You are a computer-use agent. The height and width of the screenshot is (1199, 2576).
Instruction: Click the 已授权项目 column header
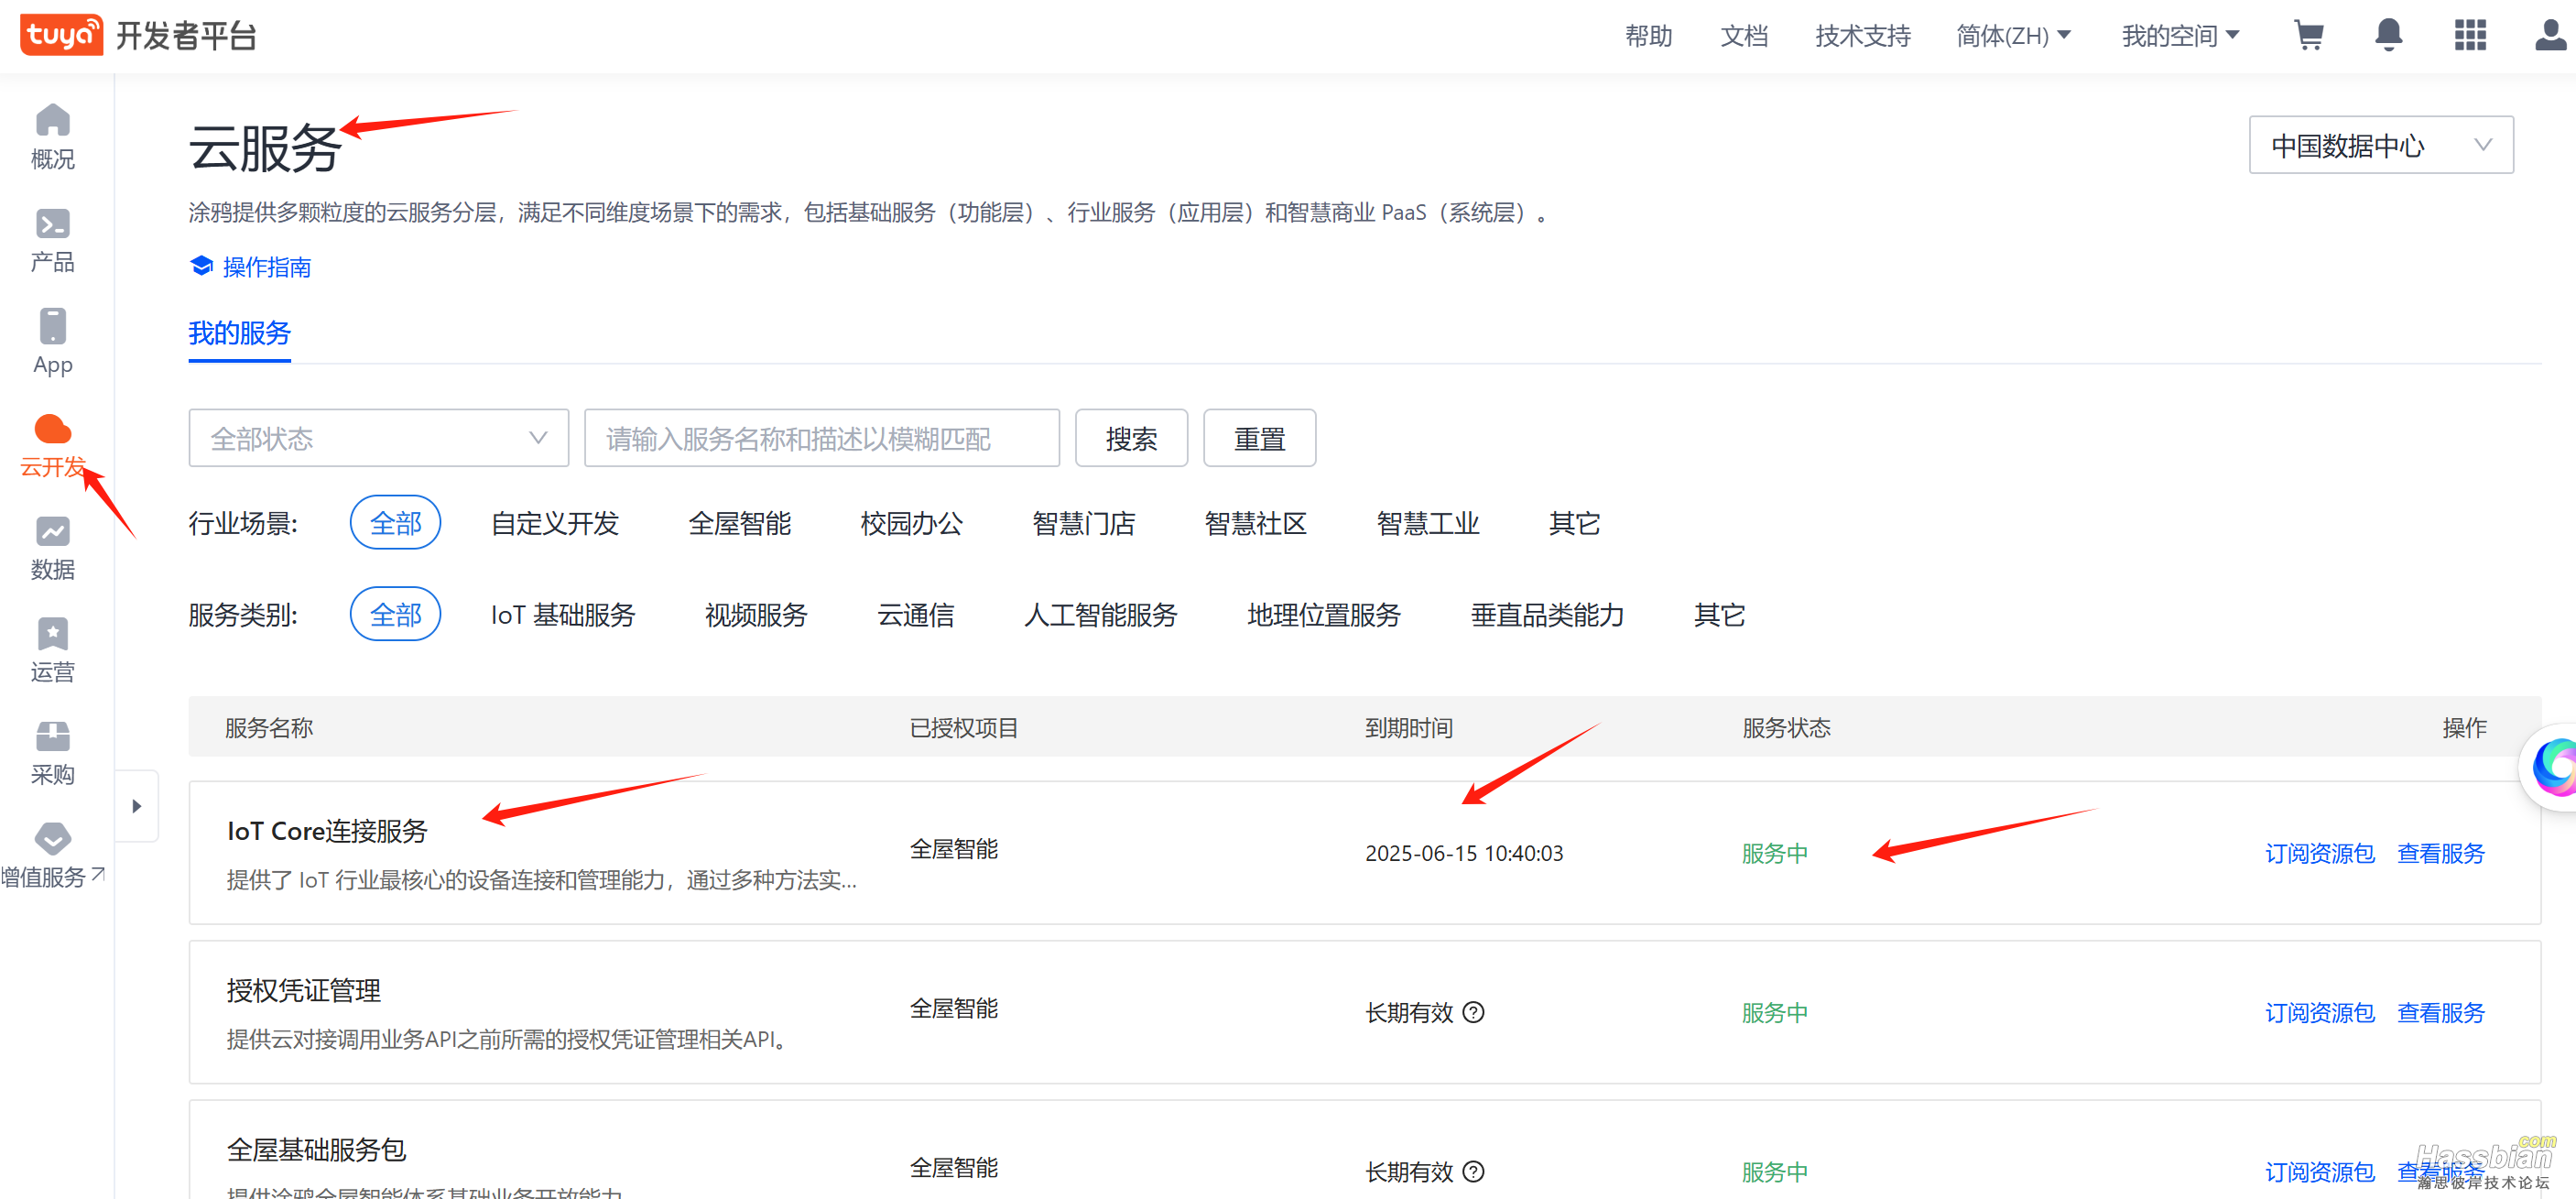[x=963, y=727]
